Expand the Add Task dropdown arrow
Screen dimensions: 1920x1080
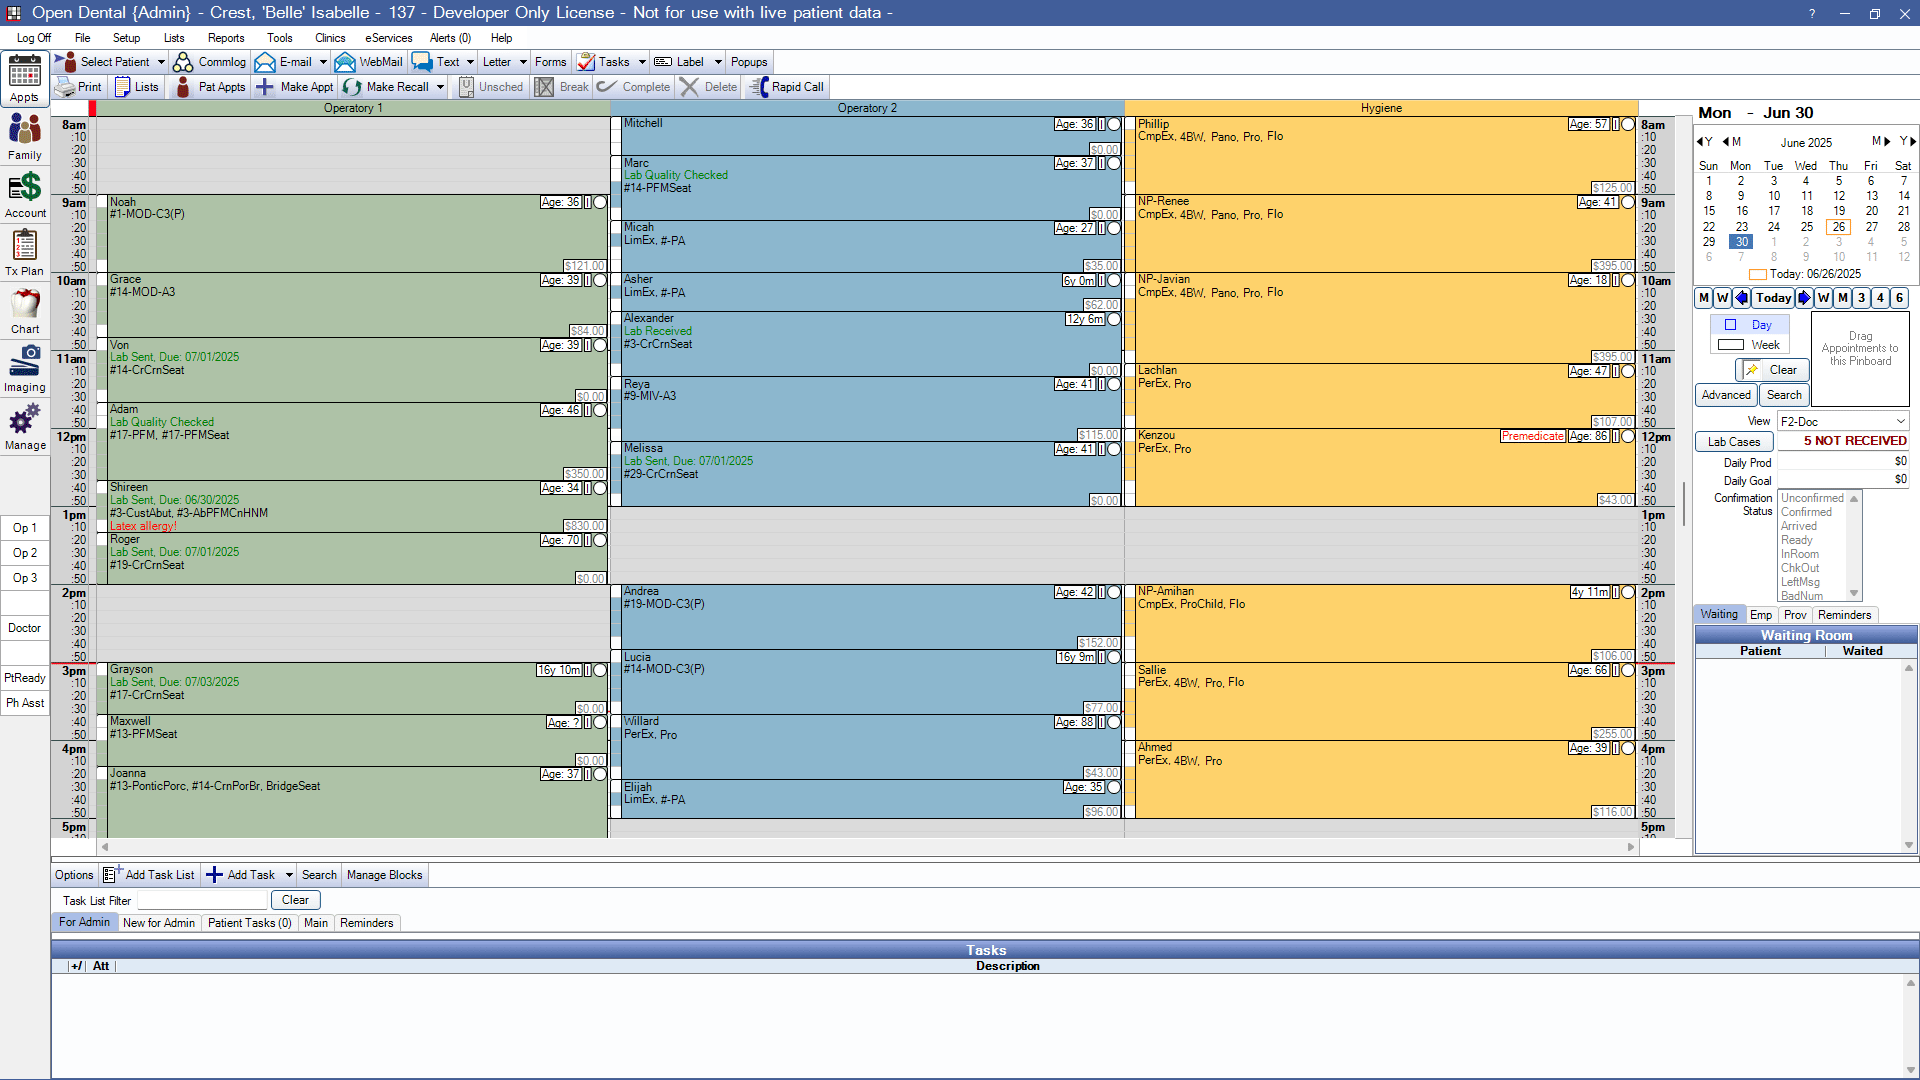click(x=289, y=875)
